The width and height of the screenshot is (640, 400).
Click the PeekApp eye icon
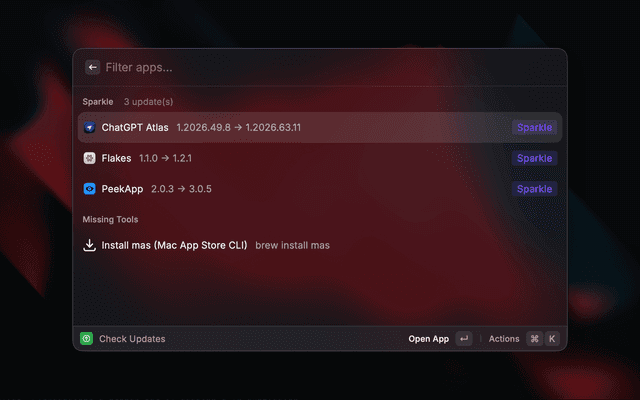point(89,189)
